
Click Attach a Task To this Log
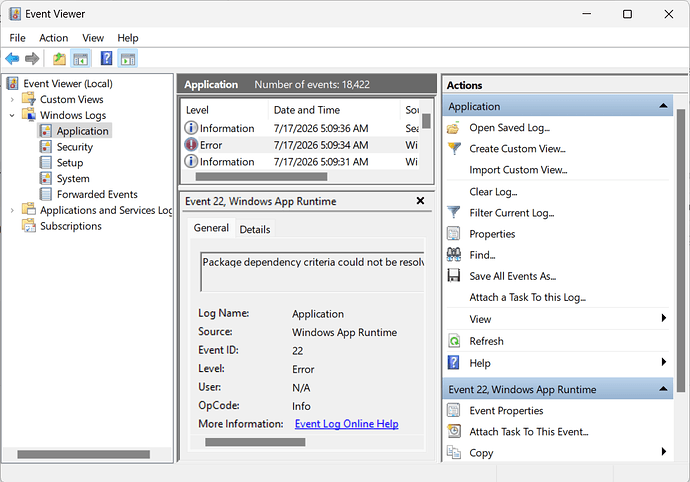528,298
